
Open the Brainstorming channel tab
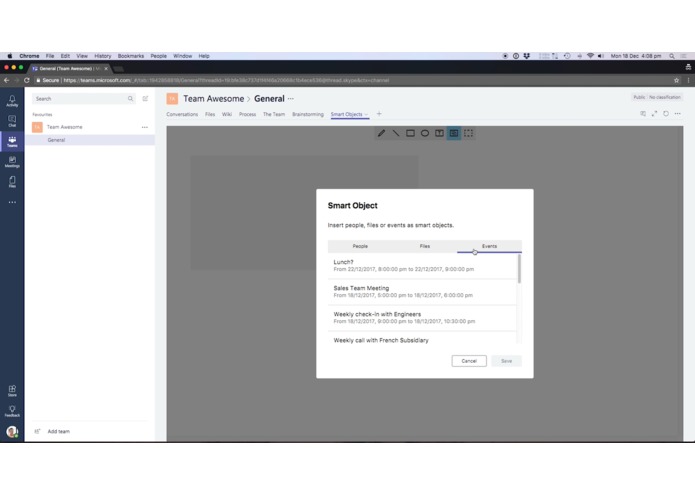(308, 114)
